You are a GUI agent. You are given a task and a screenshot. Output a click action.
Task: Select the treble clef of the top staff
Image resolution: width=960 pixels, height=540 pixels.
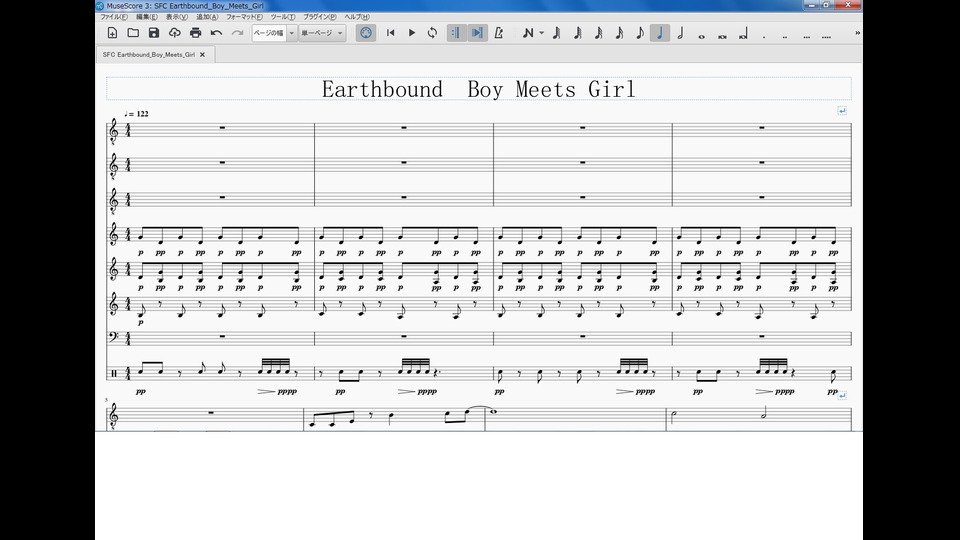[x=113, y=130]
